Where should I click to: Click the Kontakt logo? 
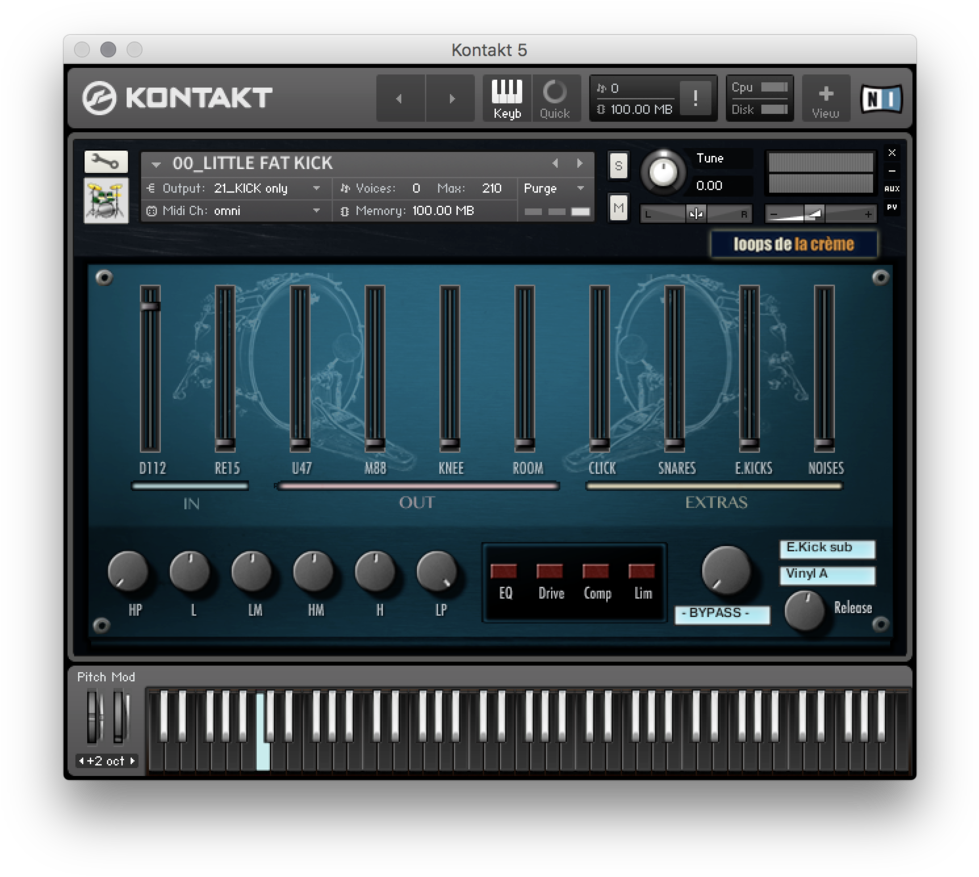tap(177, 98)
